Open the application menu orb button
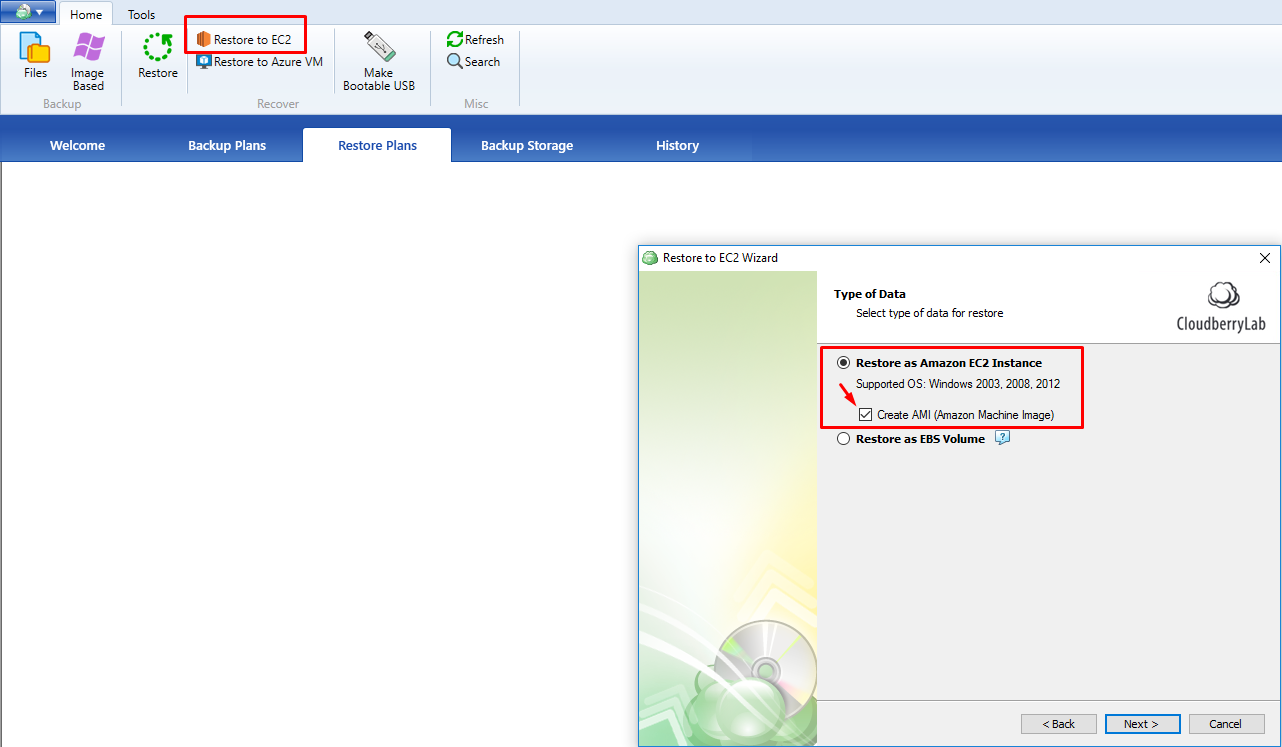The image size is (1282, 747). coord(28,12)
